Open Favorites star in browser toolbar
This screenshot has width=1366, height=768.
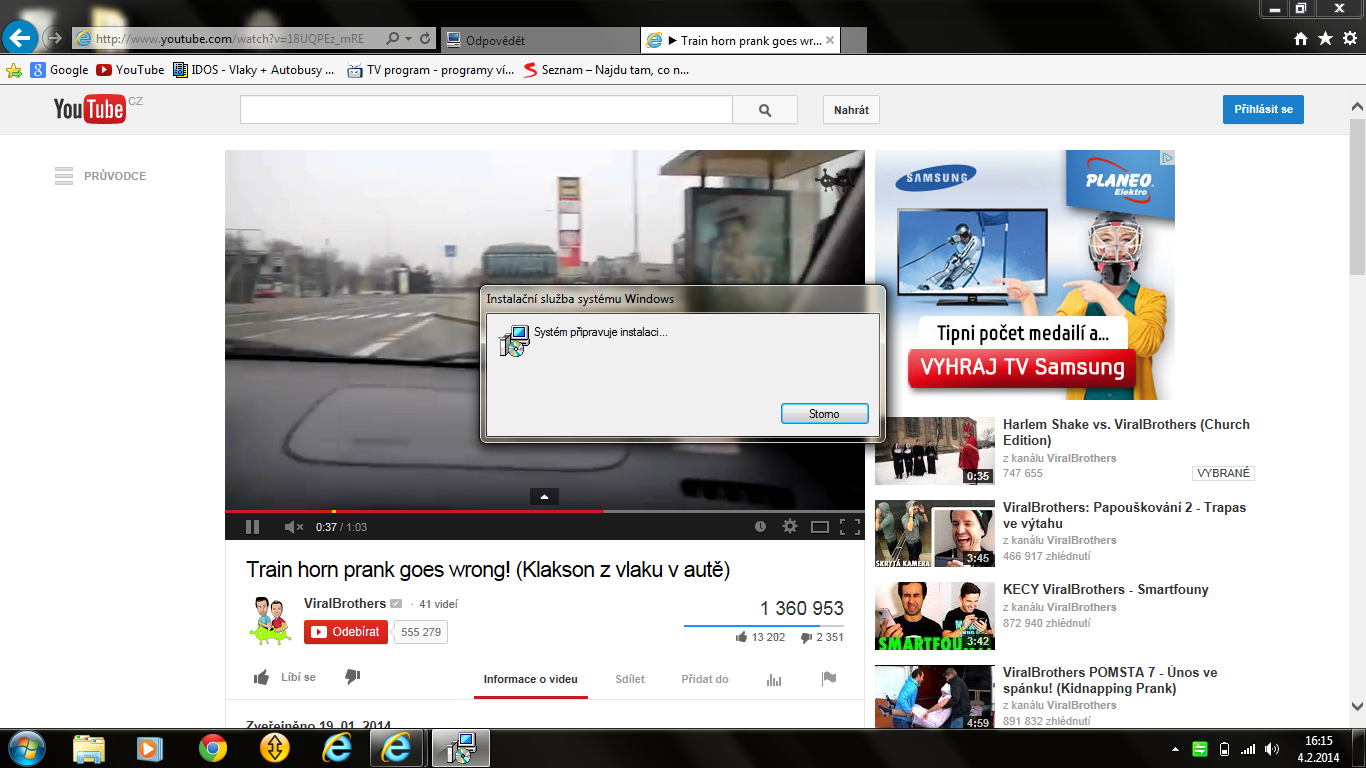[x=1325, y=39]
